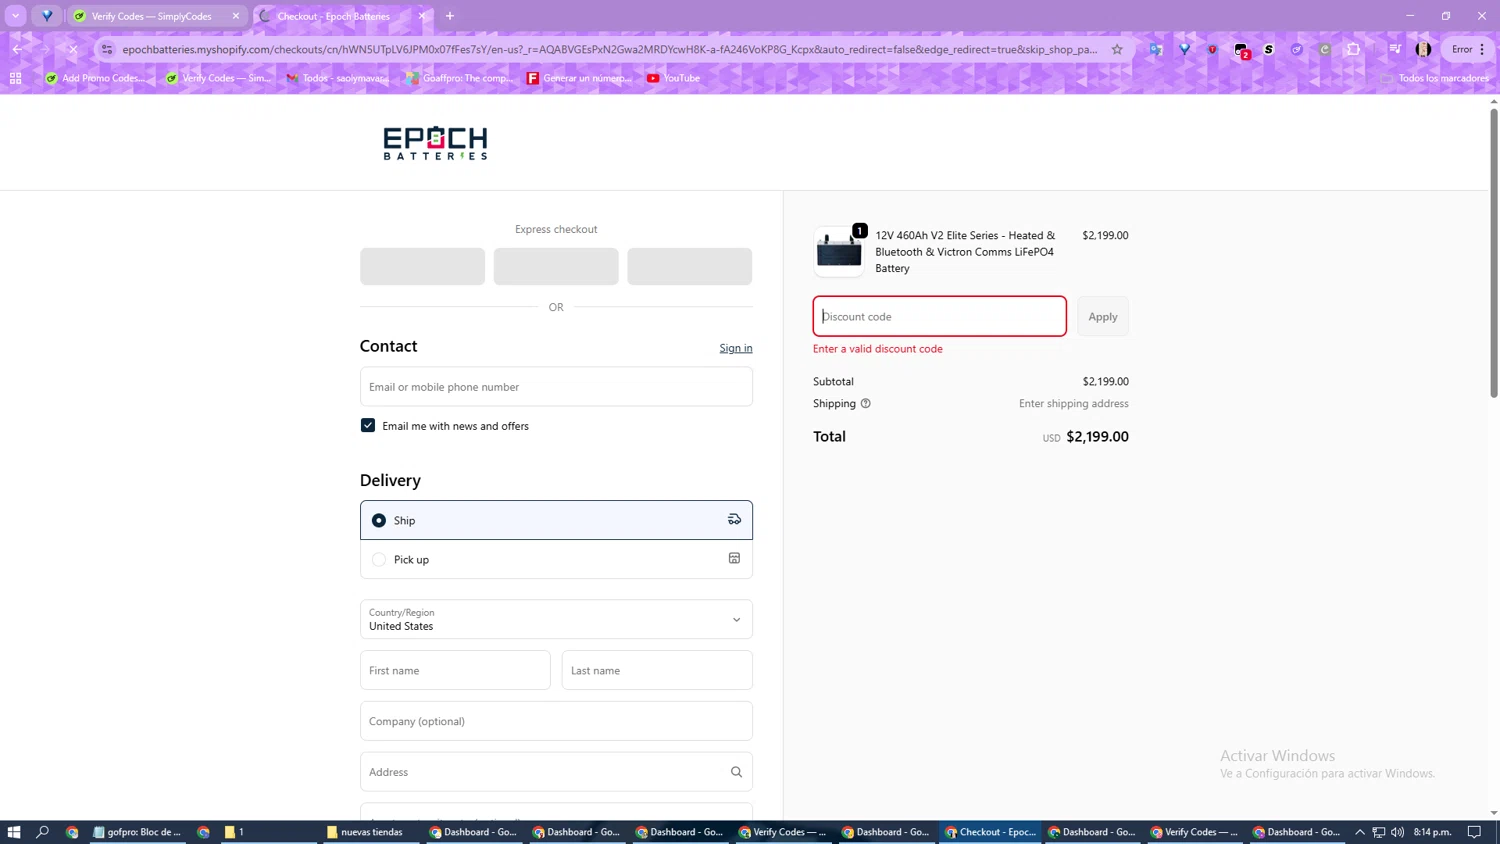
Task: Focus the Discount code field
Action: (x=940, y=316)
